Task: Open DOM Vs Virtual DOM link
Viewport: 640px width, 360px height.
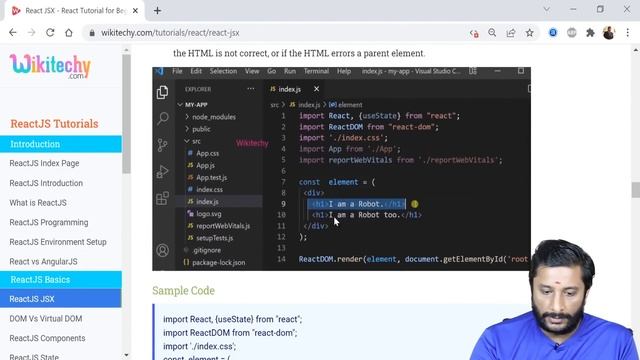Action: [x=46, y=319]
